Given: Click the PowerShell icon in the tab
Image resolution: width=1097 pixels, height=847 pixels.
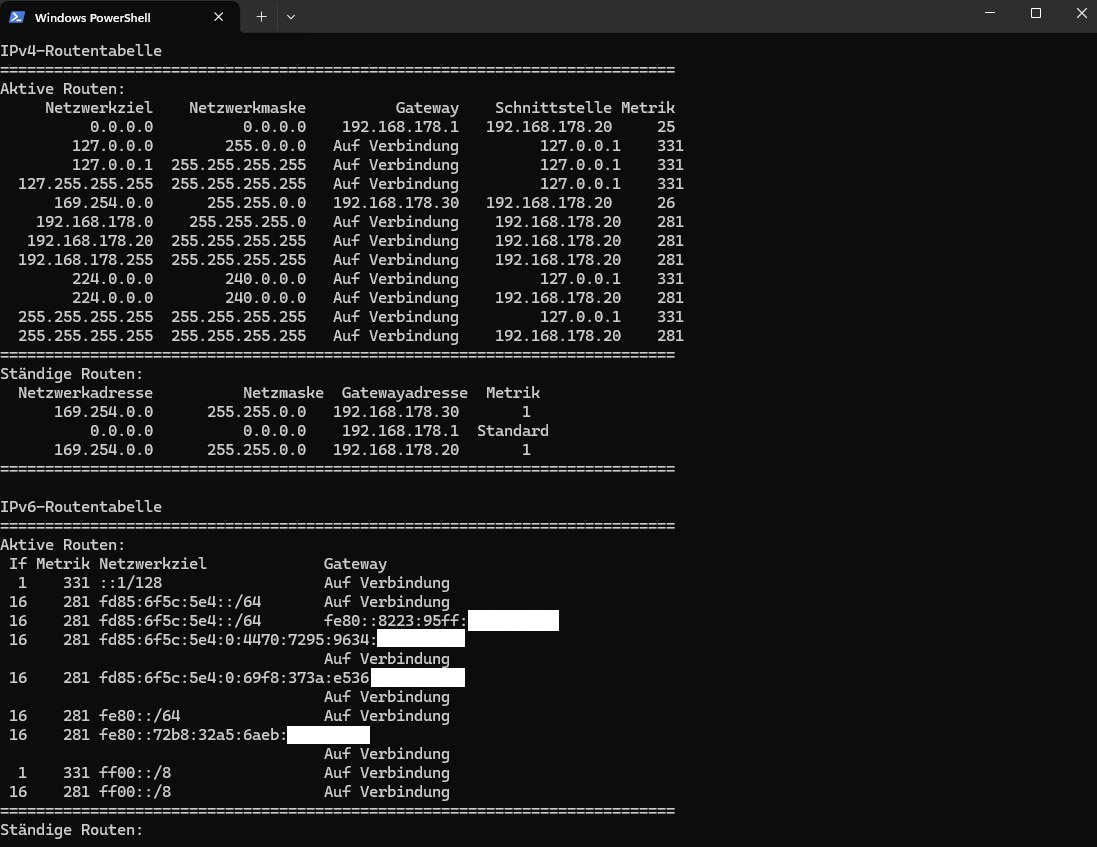Looking at the screenshot, I should pos(17,17).
